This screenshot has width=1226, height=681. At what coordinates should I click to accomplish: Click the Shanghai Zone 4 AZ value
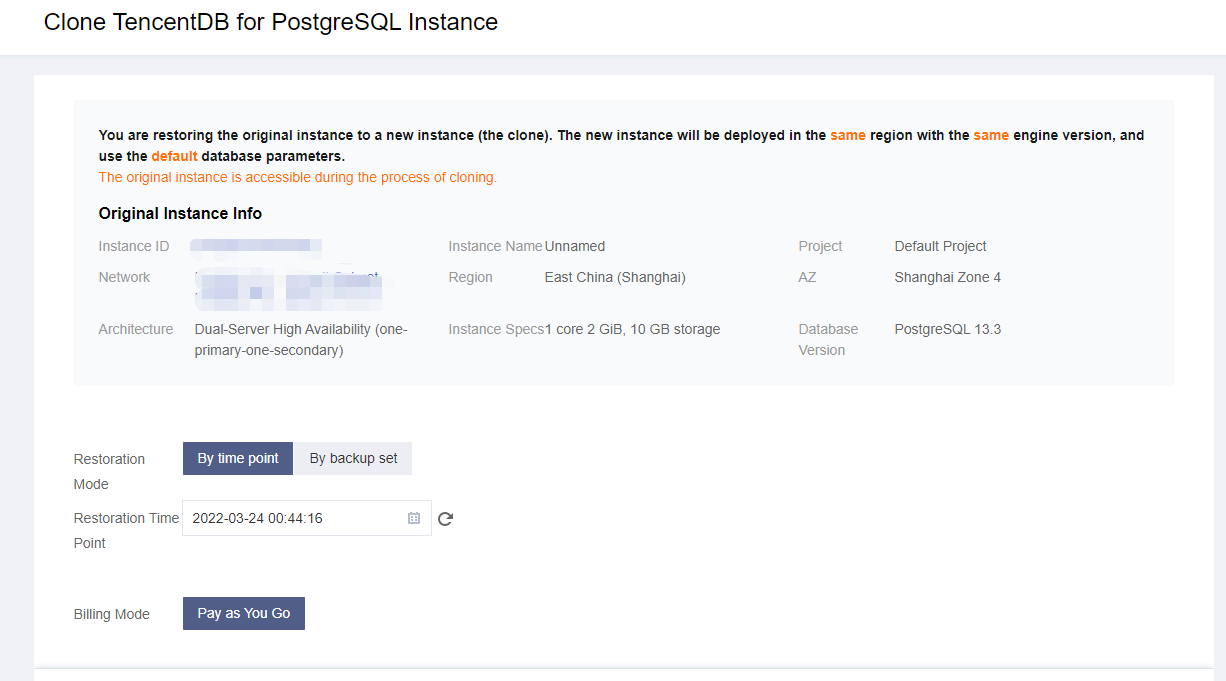(x=947, y=277)
